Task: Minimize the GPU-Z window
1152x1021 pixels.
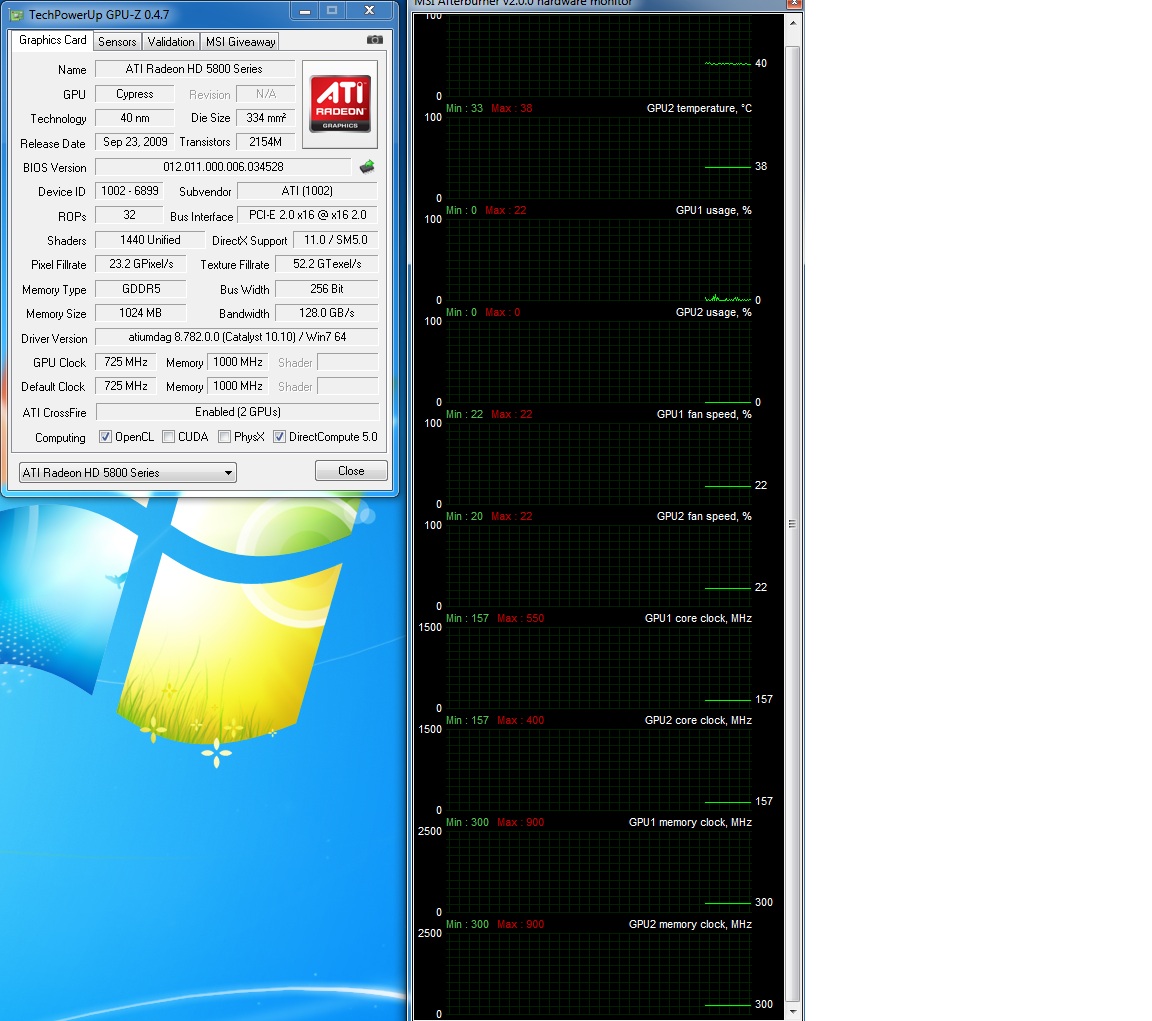Action: tap(306, 11)
